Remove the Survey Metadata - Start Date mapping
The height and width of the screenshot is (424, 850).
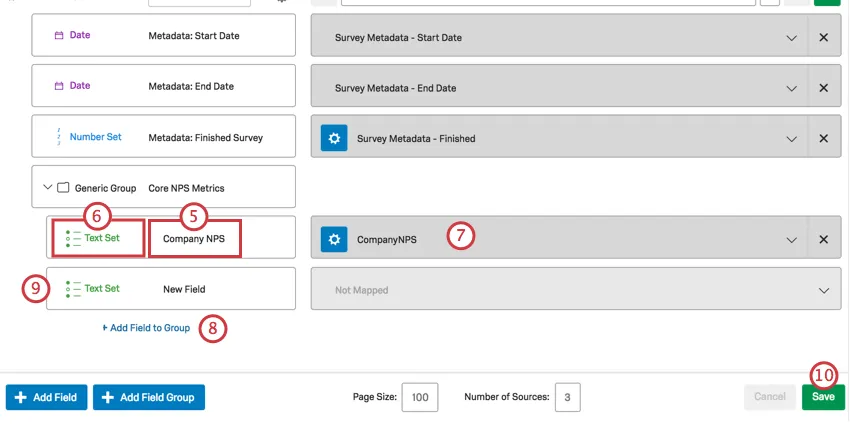tap(824, 38)
